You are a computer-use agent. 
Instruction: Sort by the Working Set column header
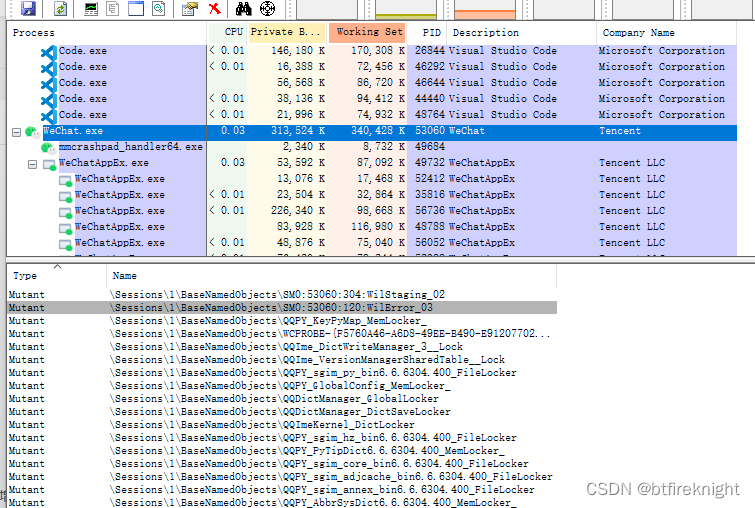(368, 32)
